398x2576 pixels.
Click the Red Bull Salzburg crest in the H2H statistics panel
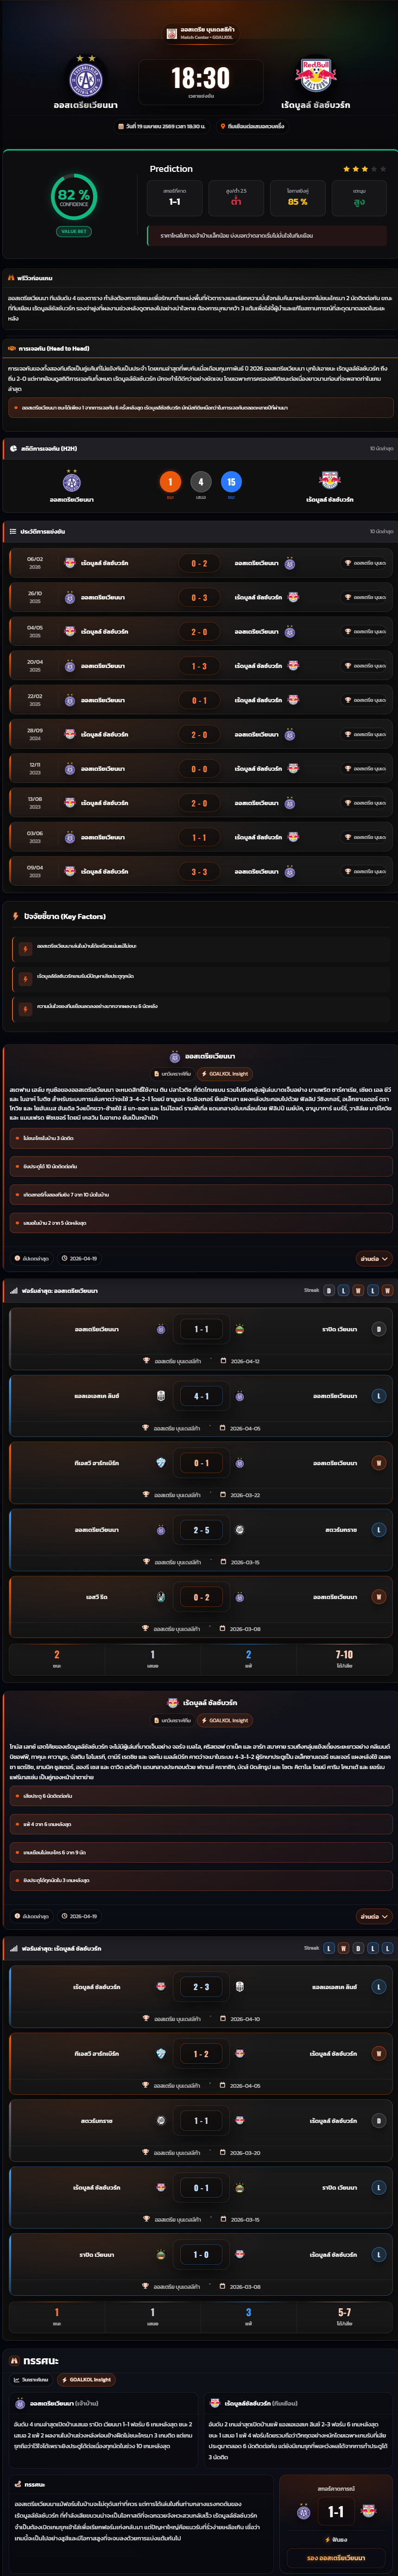[329, 480]
